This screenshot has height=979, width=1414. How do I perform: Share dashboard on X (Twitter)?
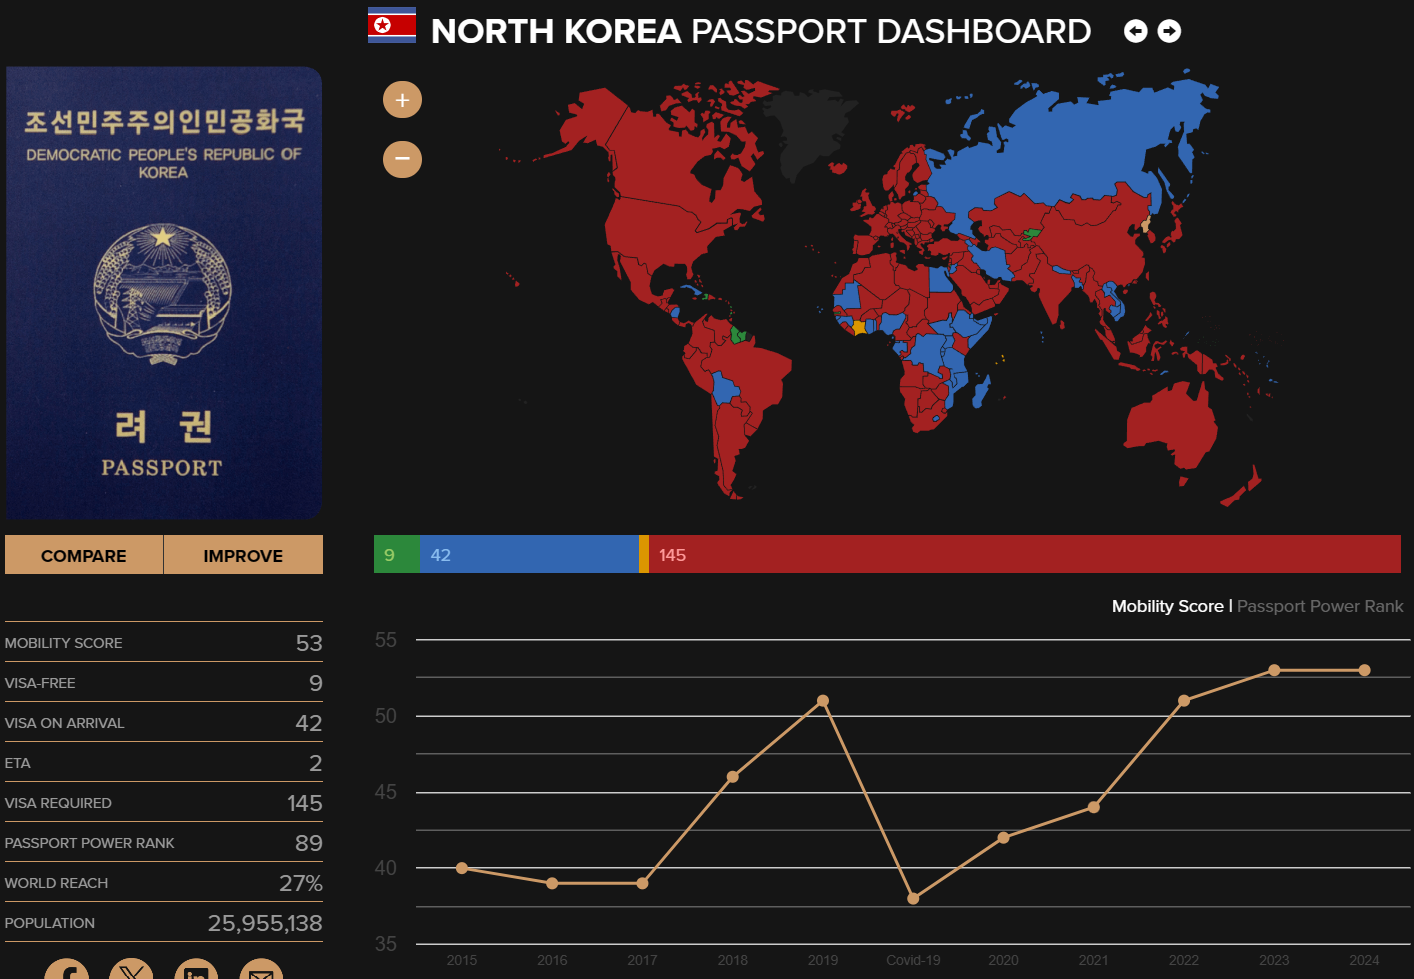pos(131,970)
